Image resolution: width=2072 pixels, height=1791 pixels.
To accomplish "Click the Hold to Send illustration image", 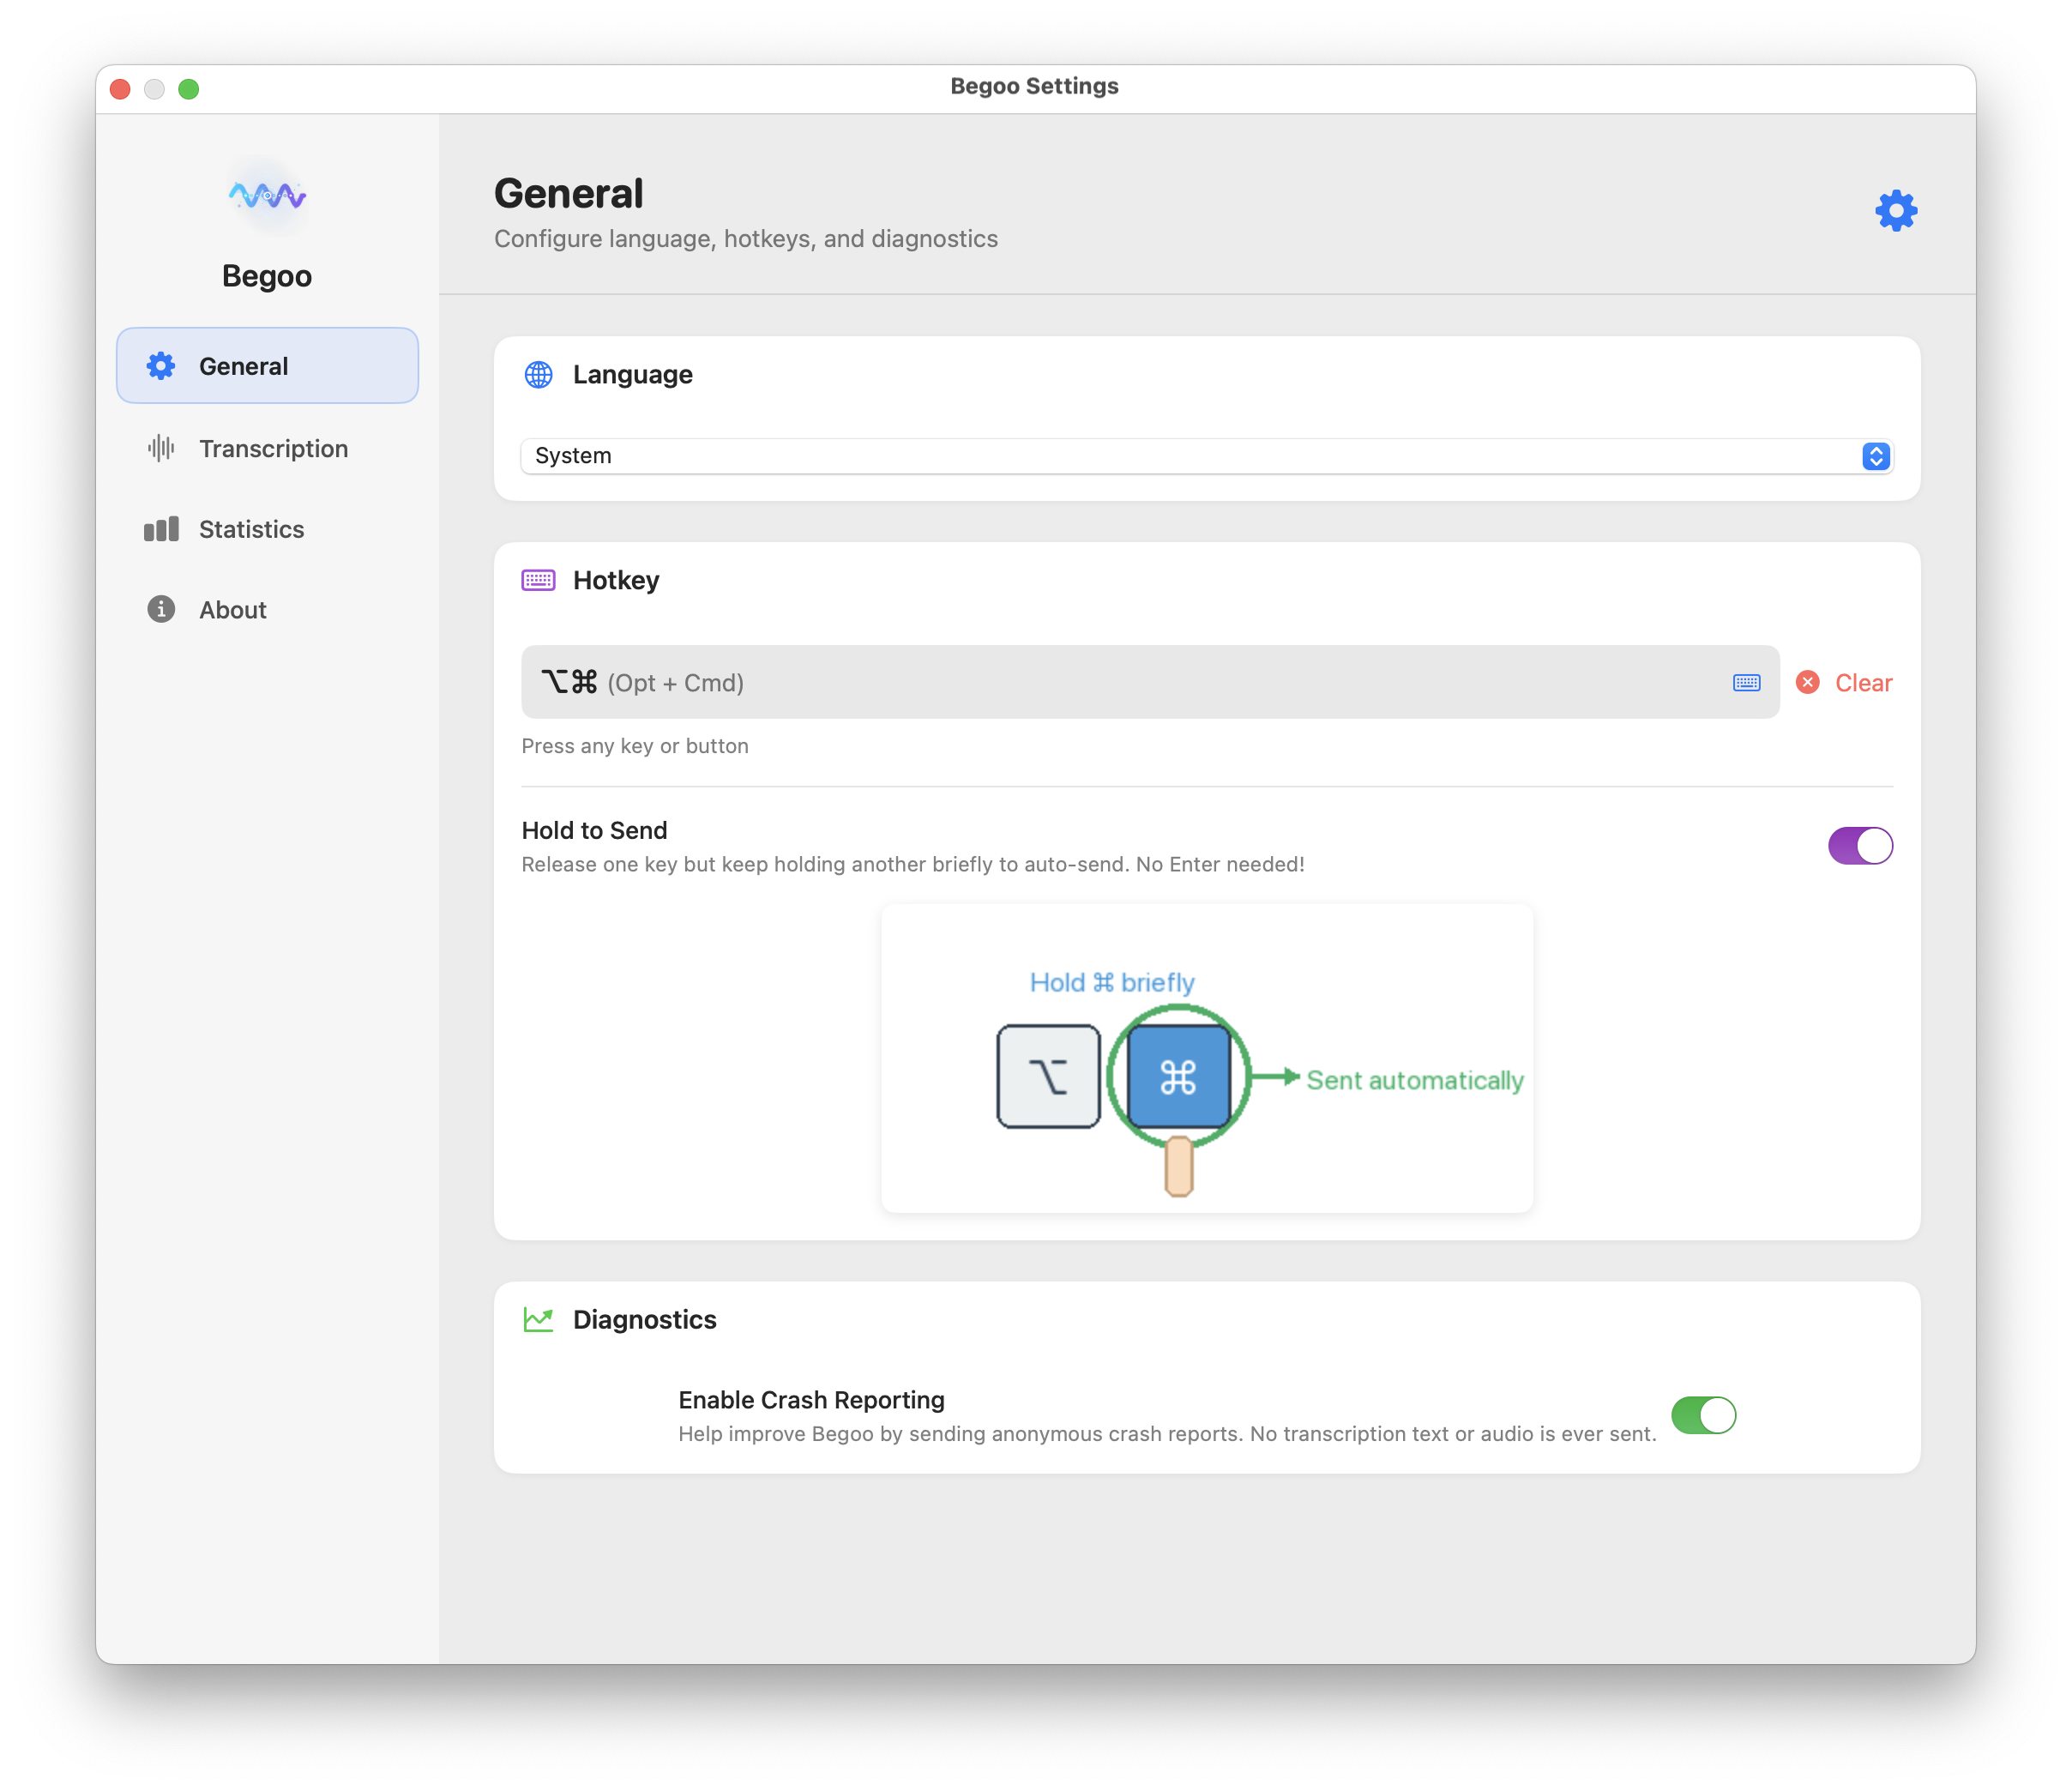I will click(x=1206, y=1058).
